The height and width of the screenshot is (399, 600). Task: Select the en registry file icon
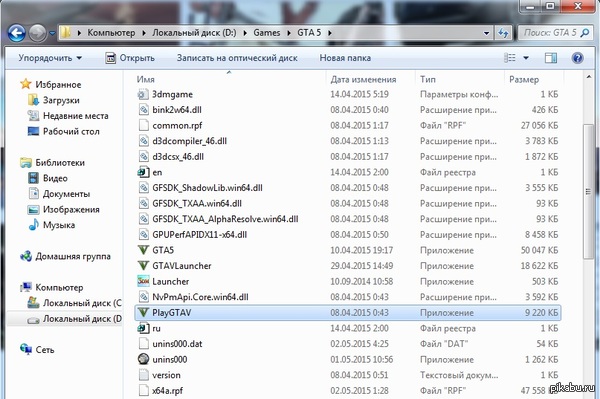[x=143, y=173]
